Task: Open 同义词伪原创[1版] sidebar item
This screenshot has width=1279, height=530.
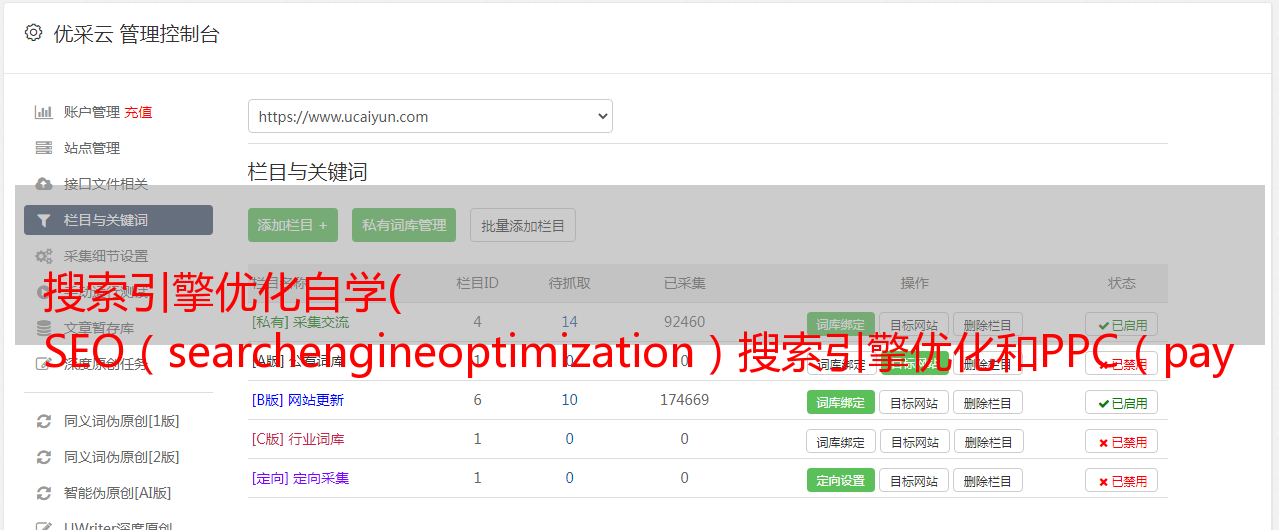Action: click(122, 421)
